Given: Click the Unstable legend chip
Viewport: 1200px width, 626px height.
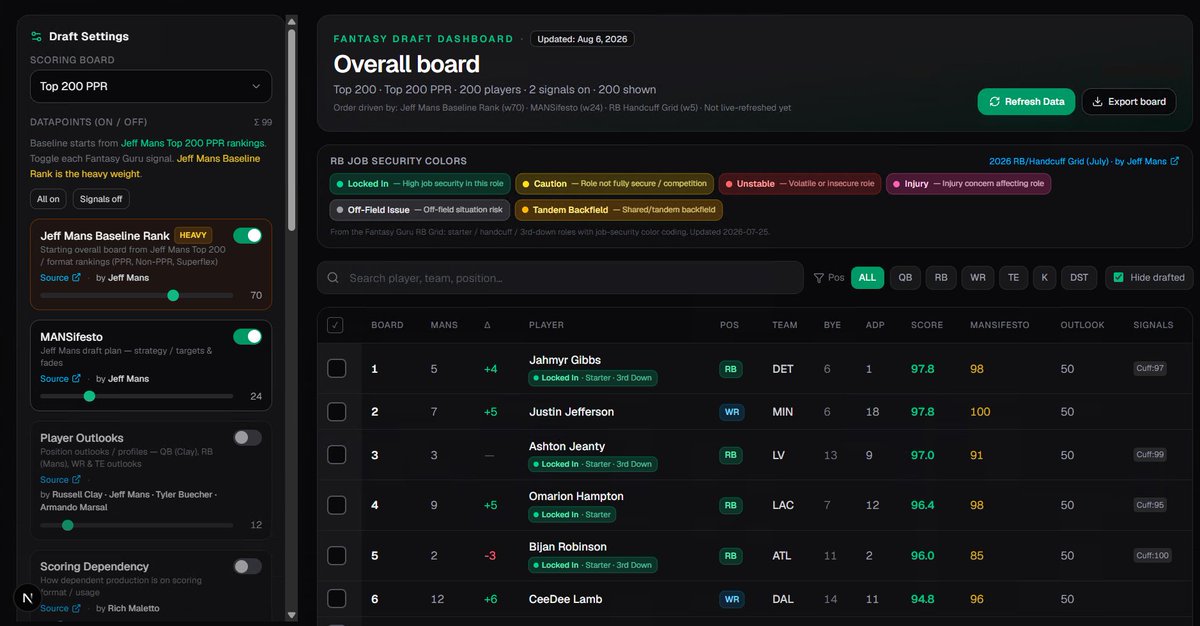Looking at the screenshot, I should pyautogui.click(x=801, y=184).
